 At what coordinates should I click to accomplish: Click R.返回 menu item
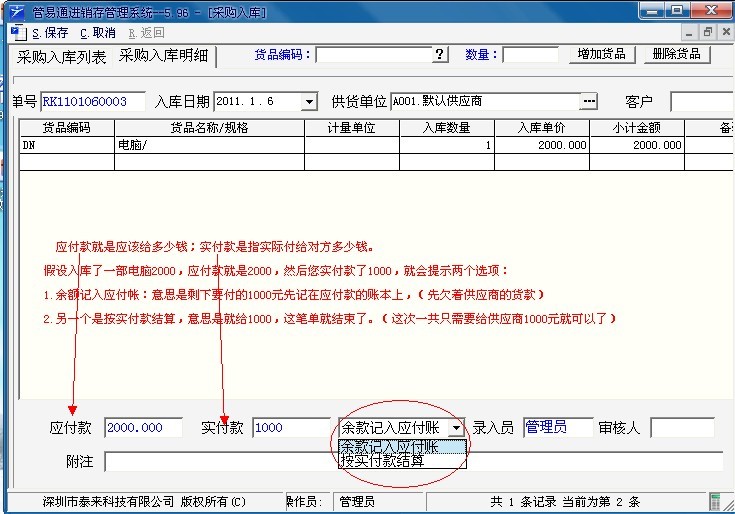click(x=146, y=33)
